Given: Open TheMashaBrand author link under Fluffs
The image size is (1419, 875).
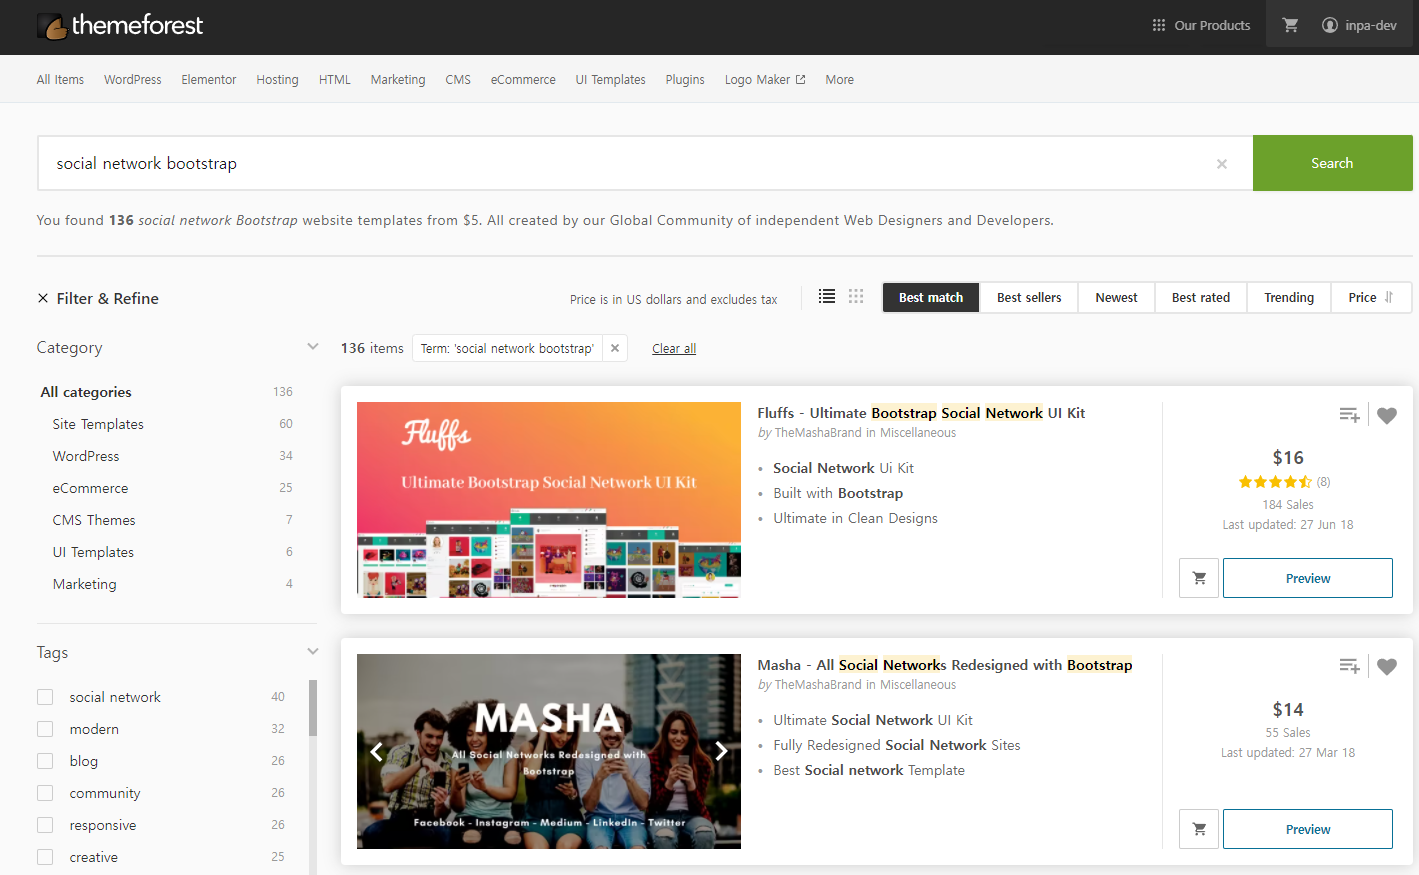Looking at the screenshot, I should [818, 433].
